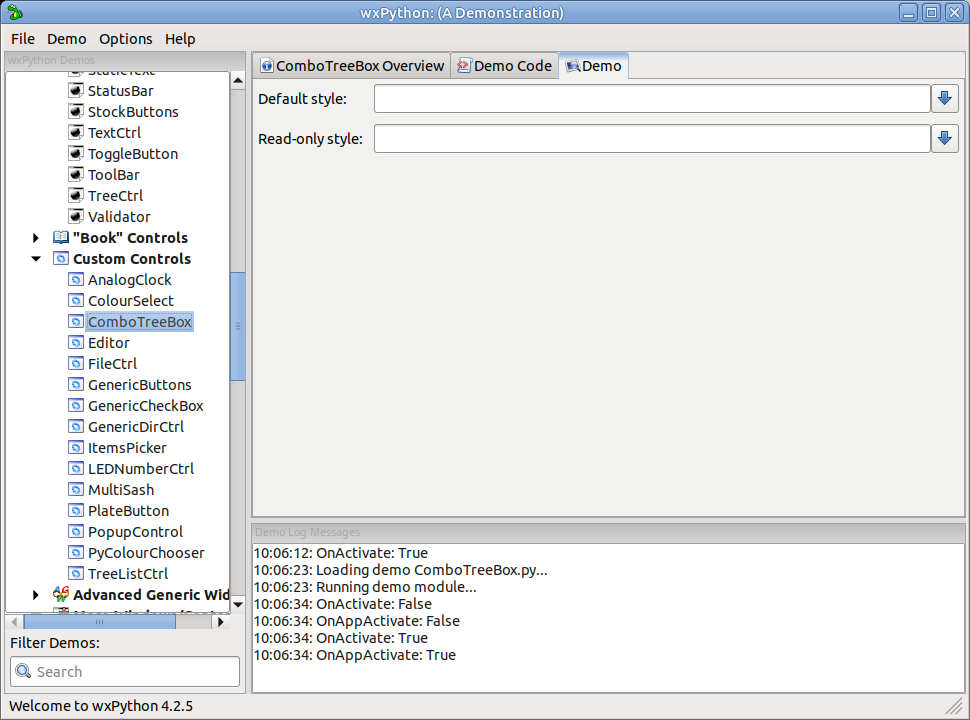Open the File menu
970x720 pixels.
[23, 39]
